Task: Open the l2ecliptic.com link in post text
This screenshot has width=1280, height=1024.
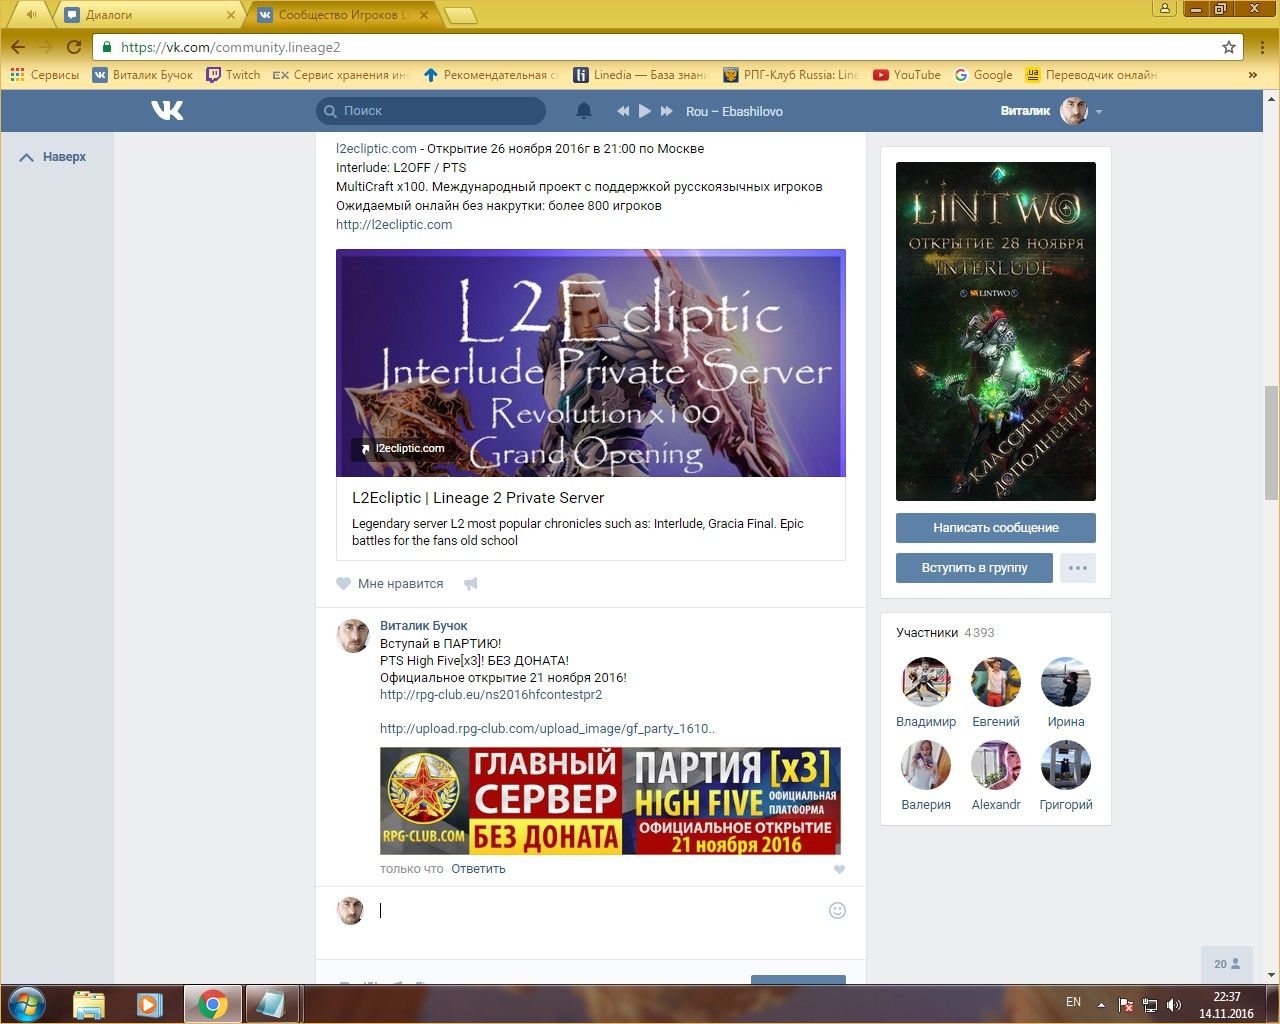Action: click(x=376, y=148)
